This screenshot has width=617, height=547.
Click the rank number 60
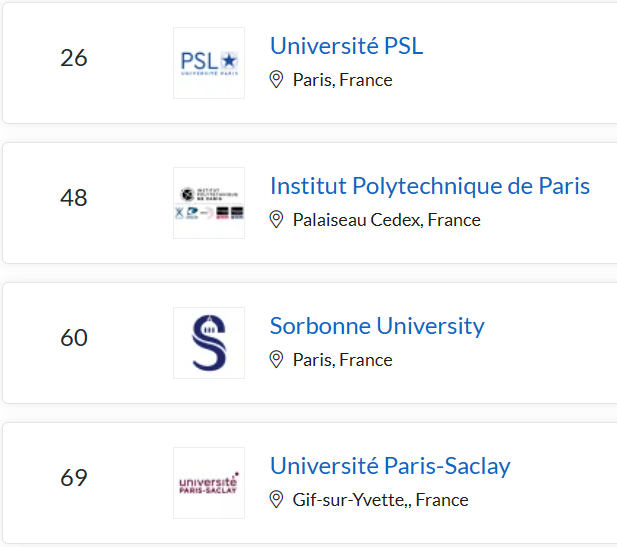coord(74,338)
